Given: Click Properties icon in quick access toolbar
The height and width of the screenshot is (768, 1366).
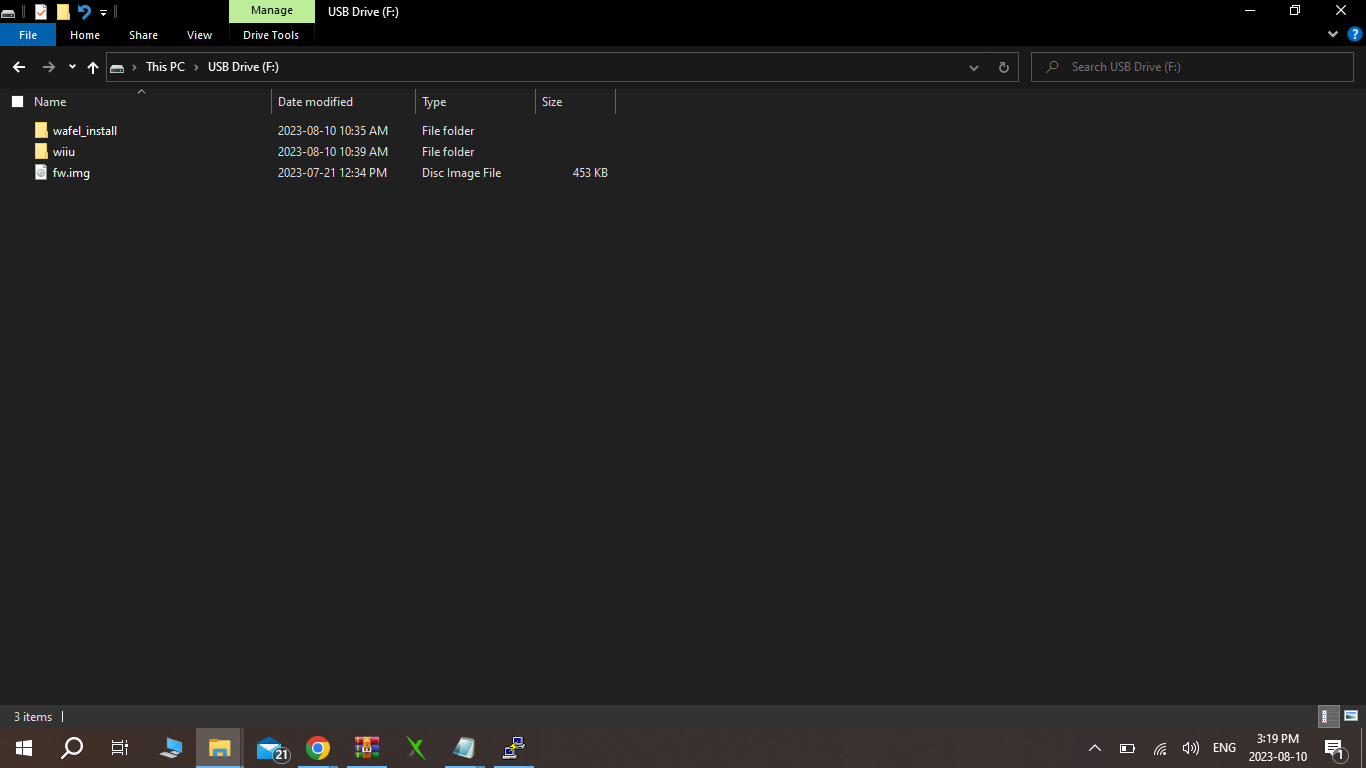Looking at the screenshot, I should 41,12.
